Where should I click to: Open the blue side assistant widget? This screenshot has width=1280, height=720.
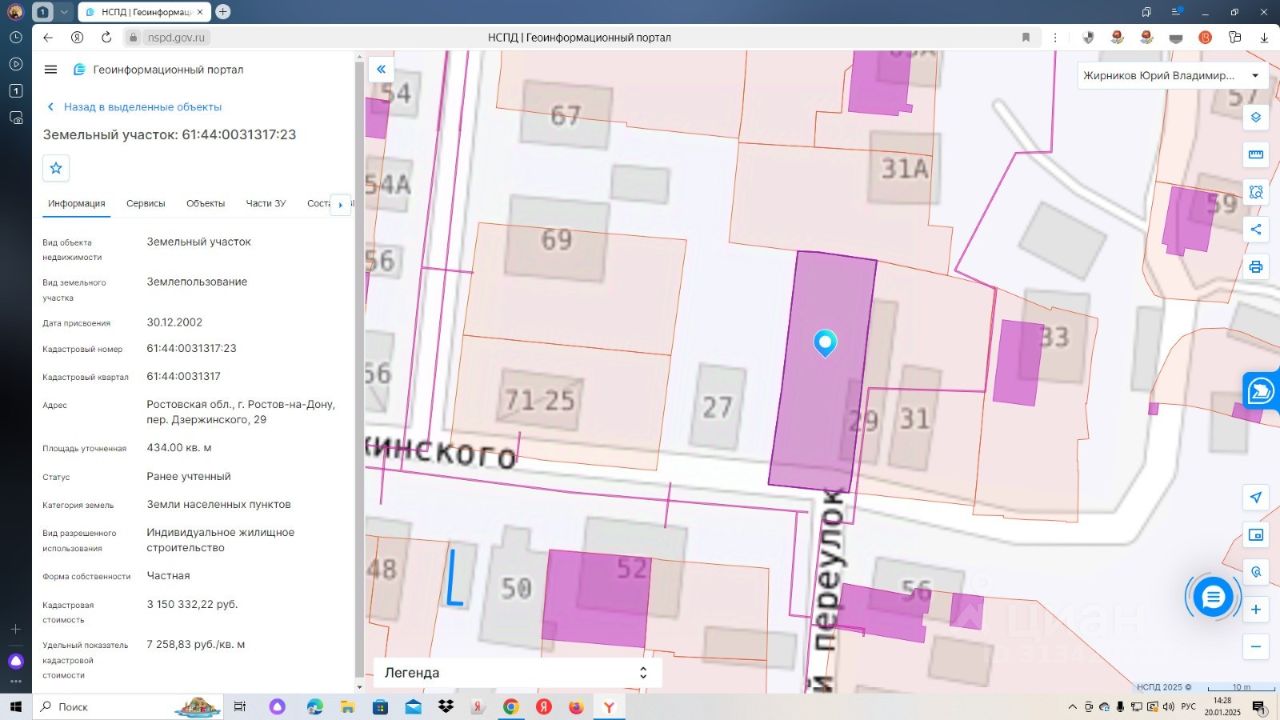coord(1261,391)
